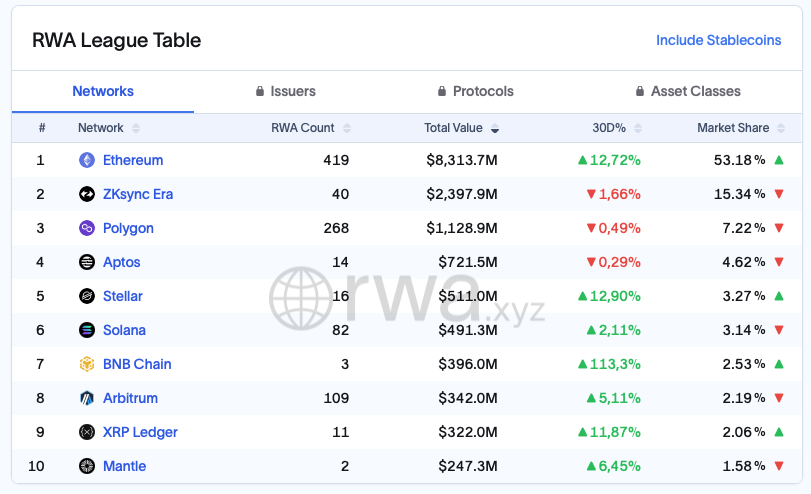Click the ZKsync Era logo icon

point(87,194)
